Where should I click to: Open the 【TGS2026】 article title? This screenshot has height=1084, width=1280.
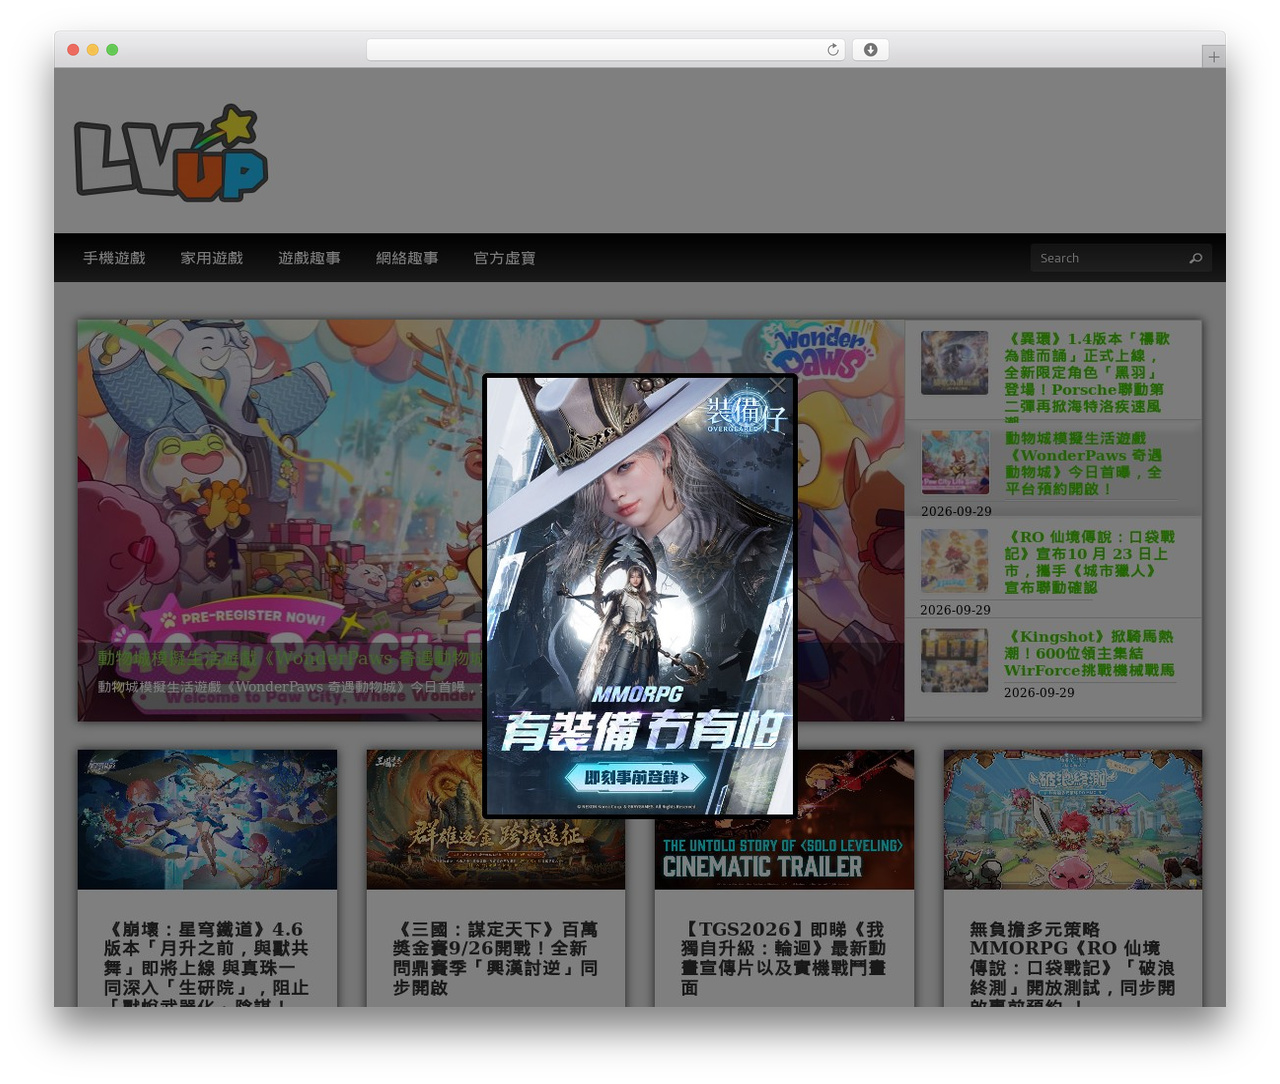(x=782, y=958)
